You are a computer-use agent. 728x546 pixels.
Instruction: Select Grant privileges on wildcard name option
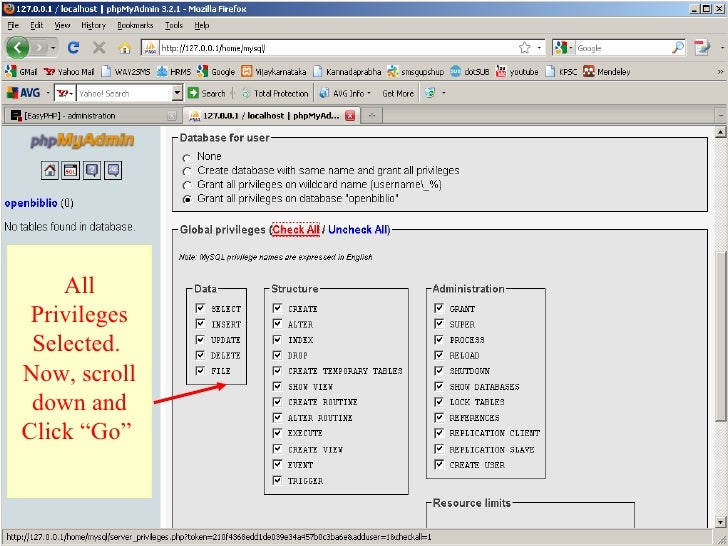(x=187, y=185)
